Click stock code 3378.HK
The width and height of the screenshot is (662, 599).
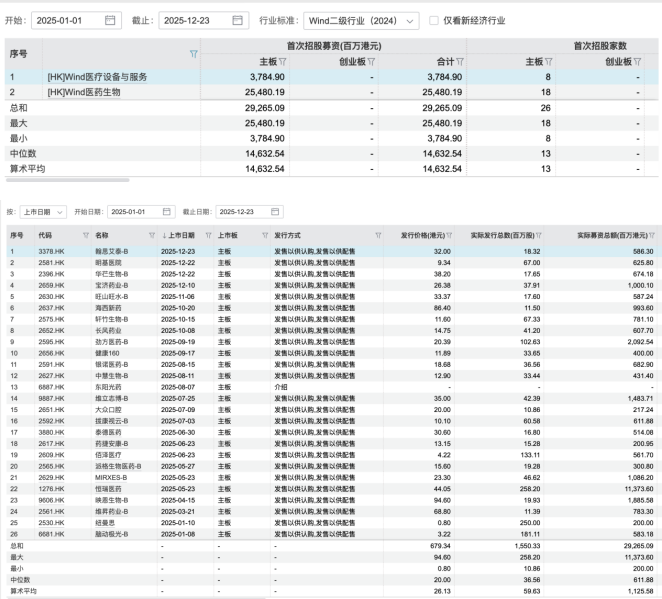(52, 250)
